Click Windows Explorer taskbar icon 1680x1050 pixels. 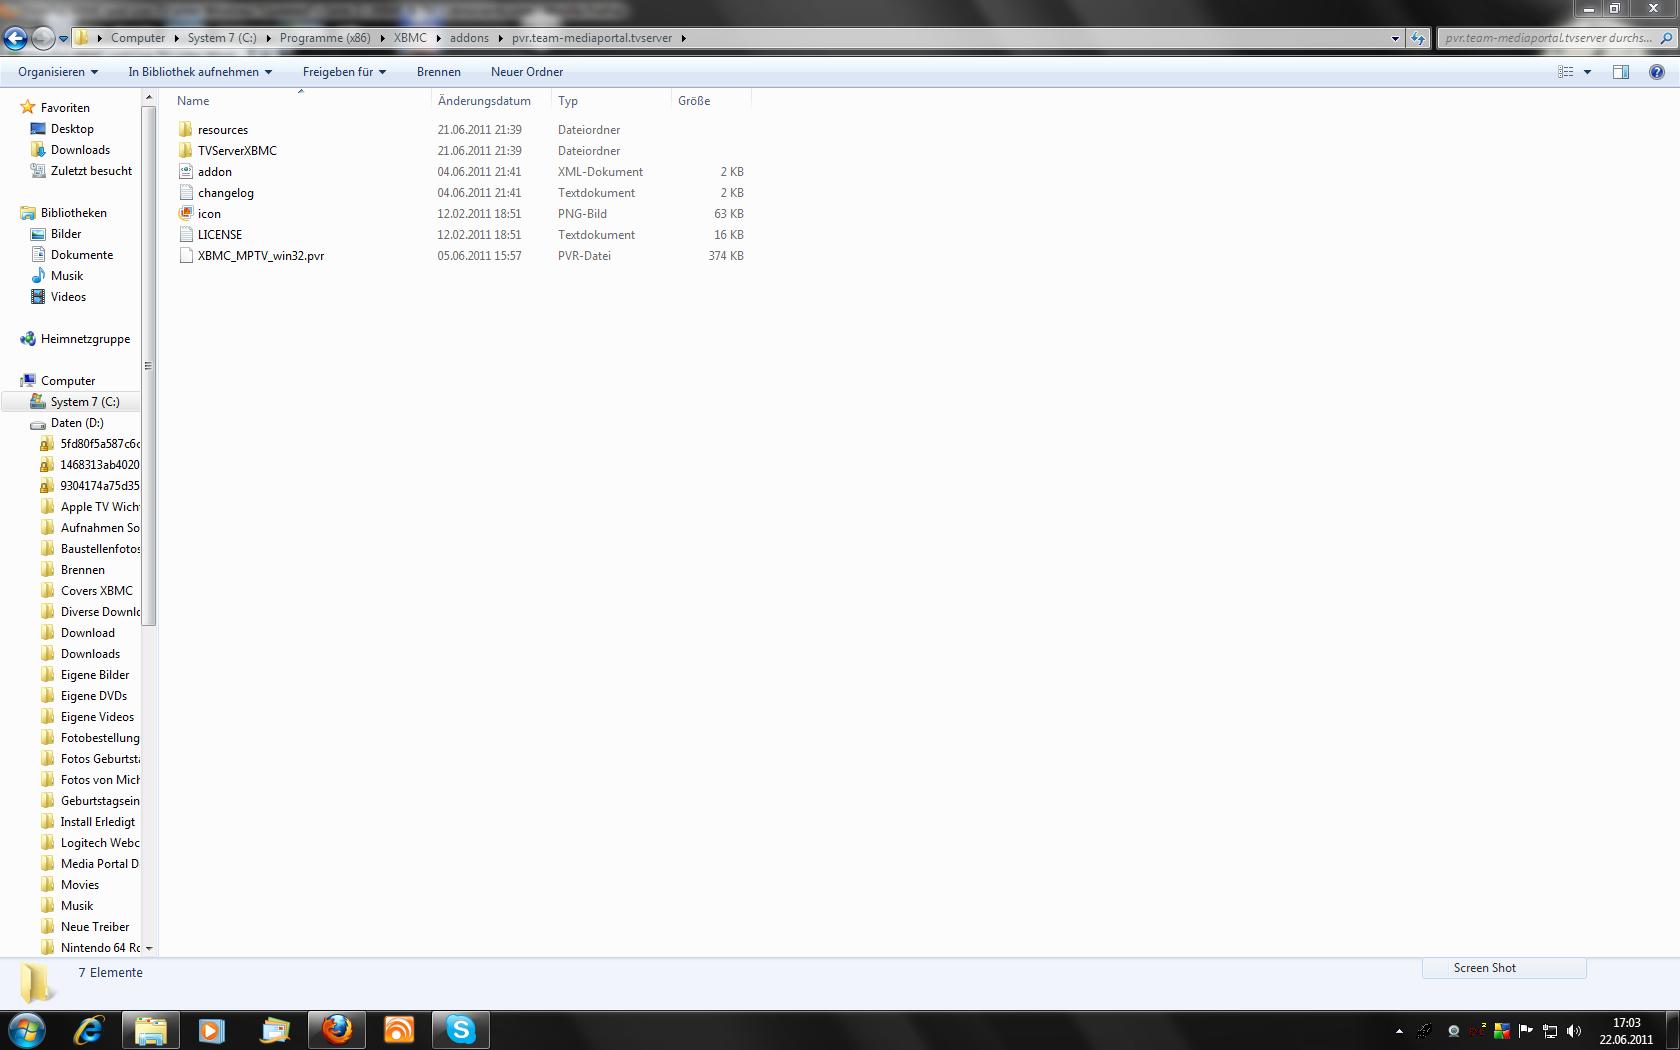pos(151,1029)
